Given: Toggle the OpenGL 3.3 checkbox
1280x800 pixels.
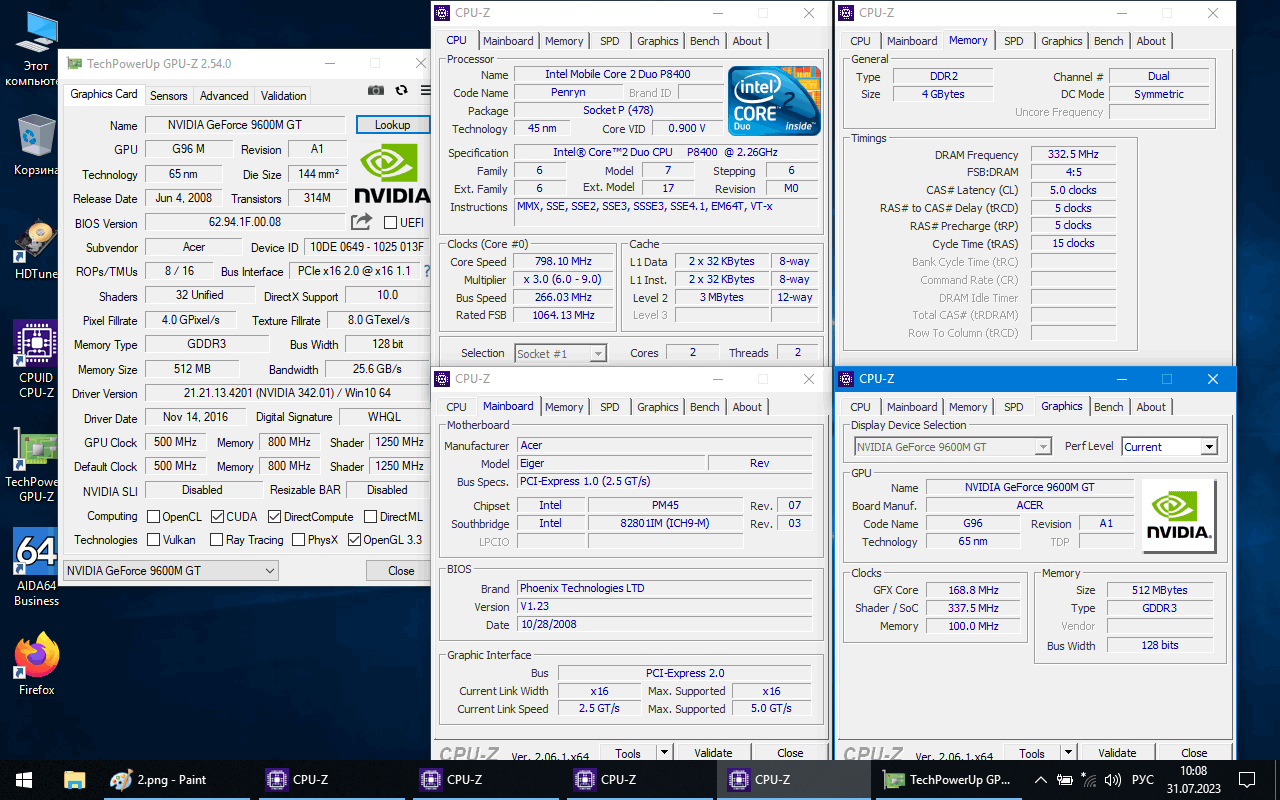Looking at the screenshot, I should click(x=354, y=540).
